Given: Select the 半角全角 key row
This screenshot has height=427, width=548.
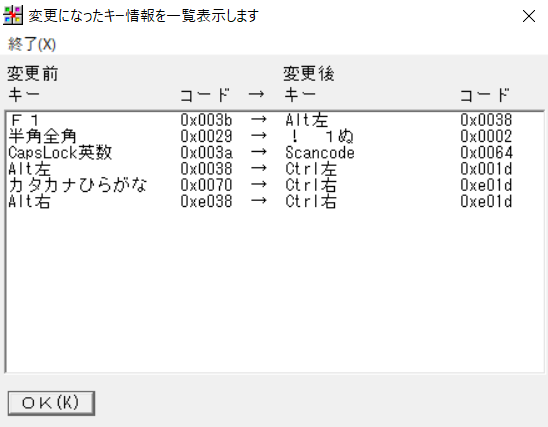Looking at the screenshot, I should coord(275,136).
